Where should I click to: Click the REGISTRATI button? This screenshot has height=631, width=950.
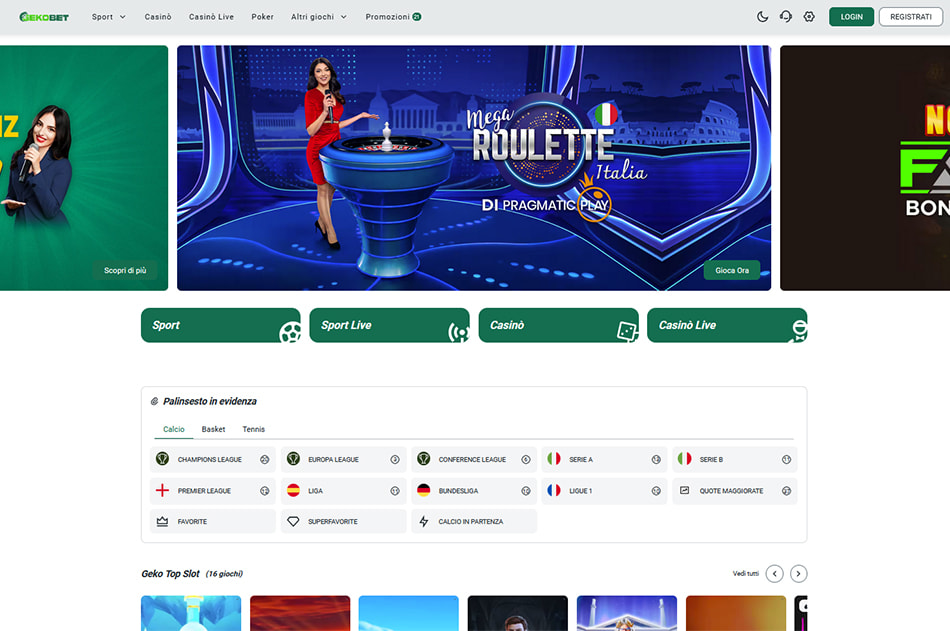pyautogui.click(x=911, y=17)
